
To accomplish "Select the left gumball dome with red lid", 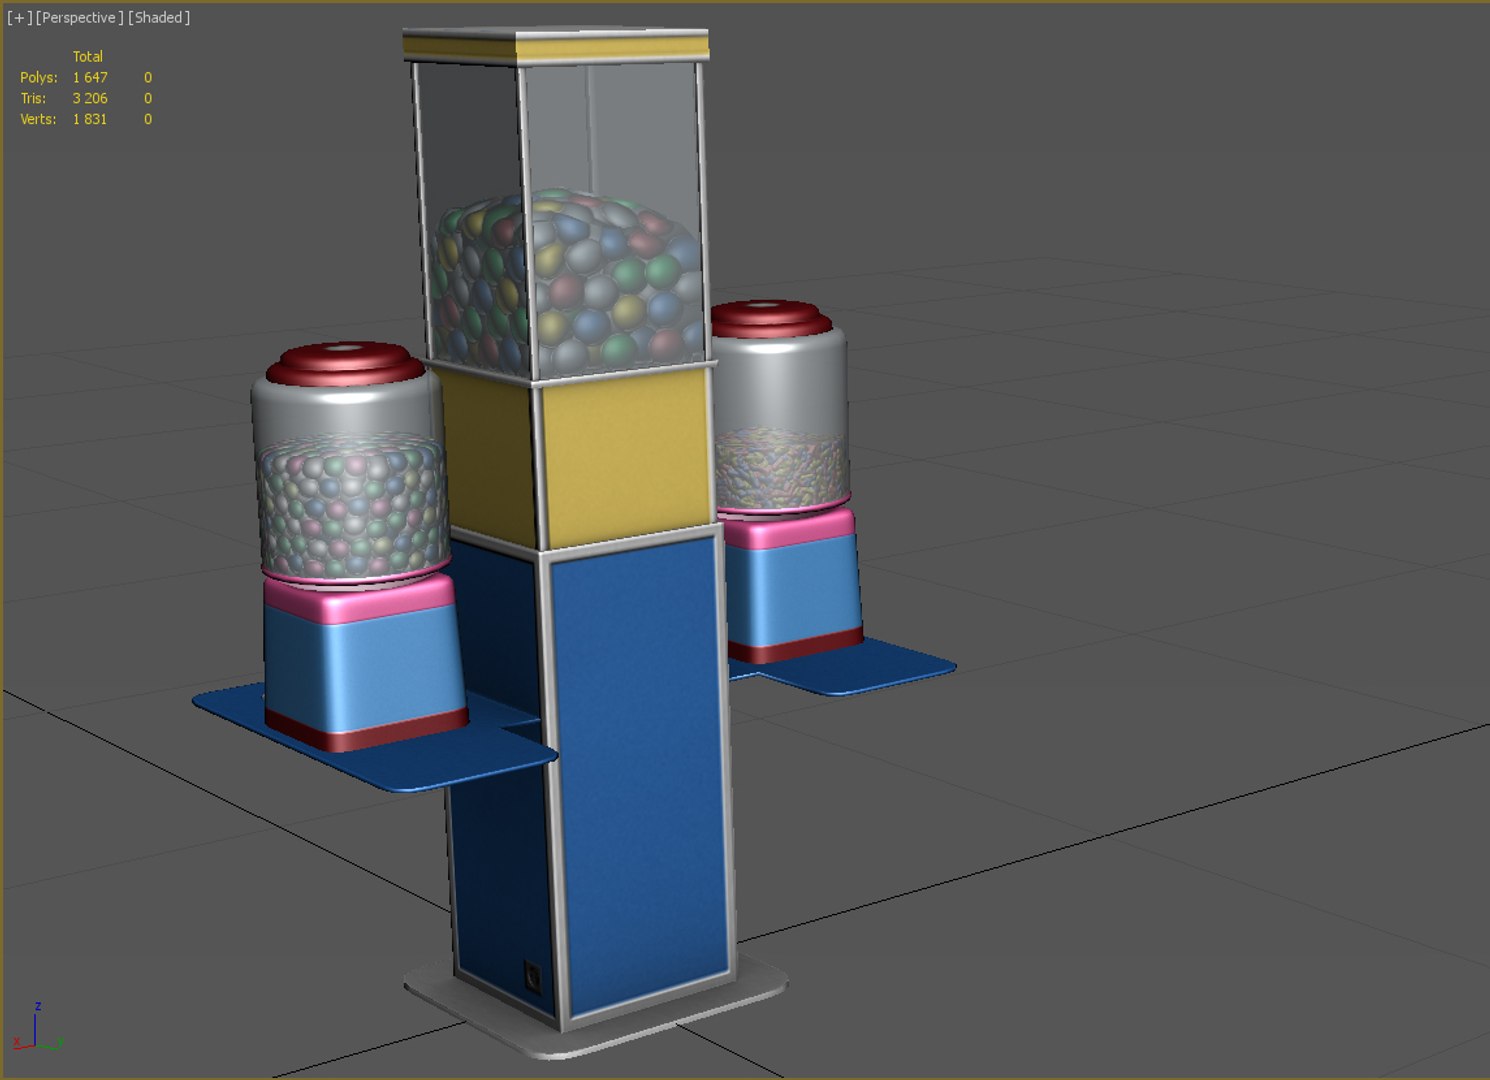I will [x=348, y=463].
